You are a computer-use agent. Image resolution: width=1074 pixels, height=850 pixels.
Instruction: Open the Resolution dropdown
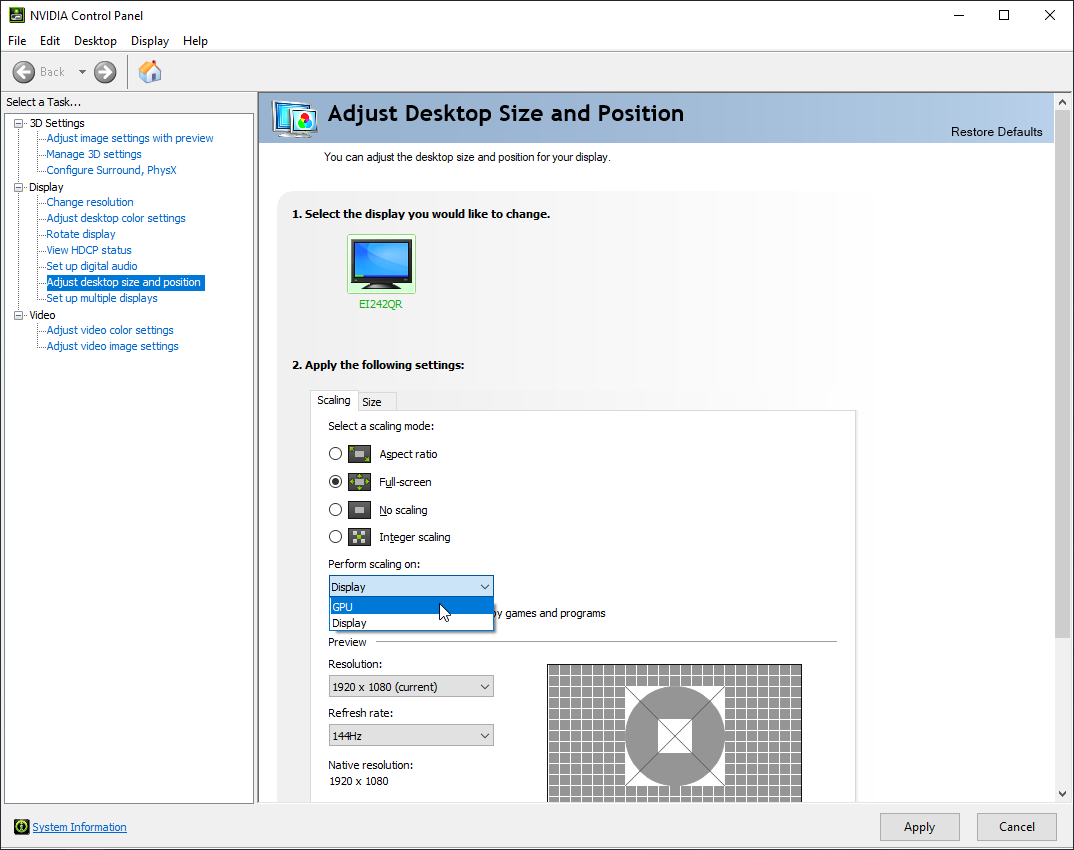(411, 686)
